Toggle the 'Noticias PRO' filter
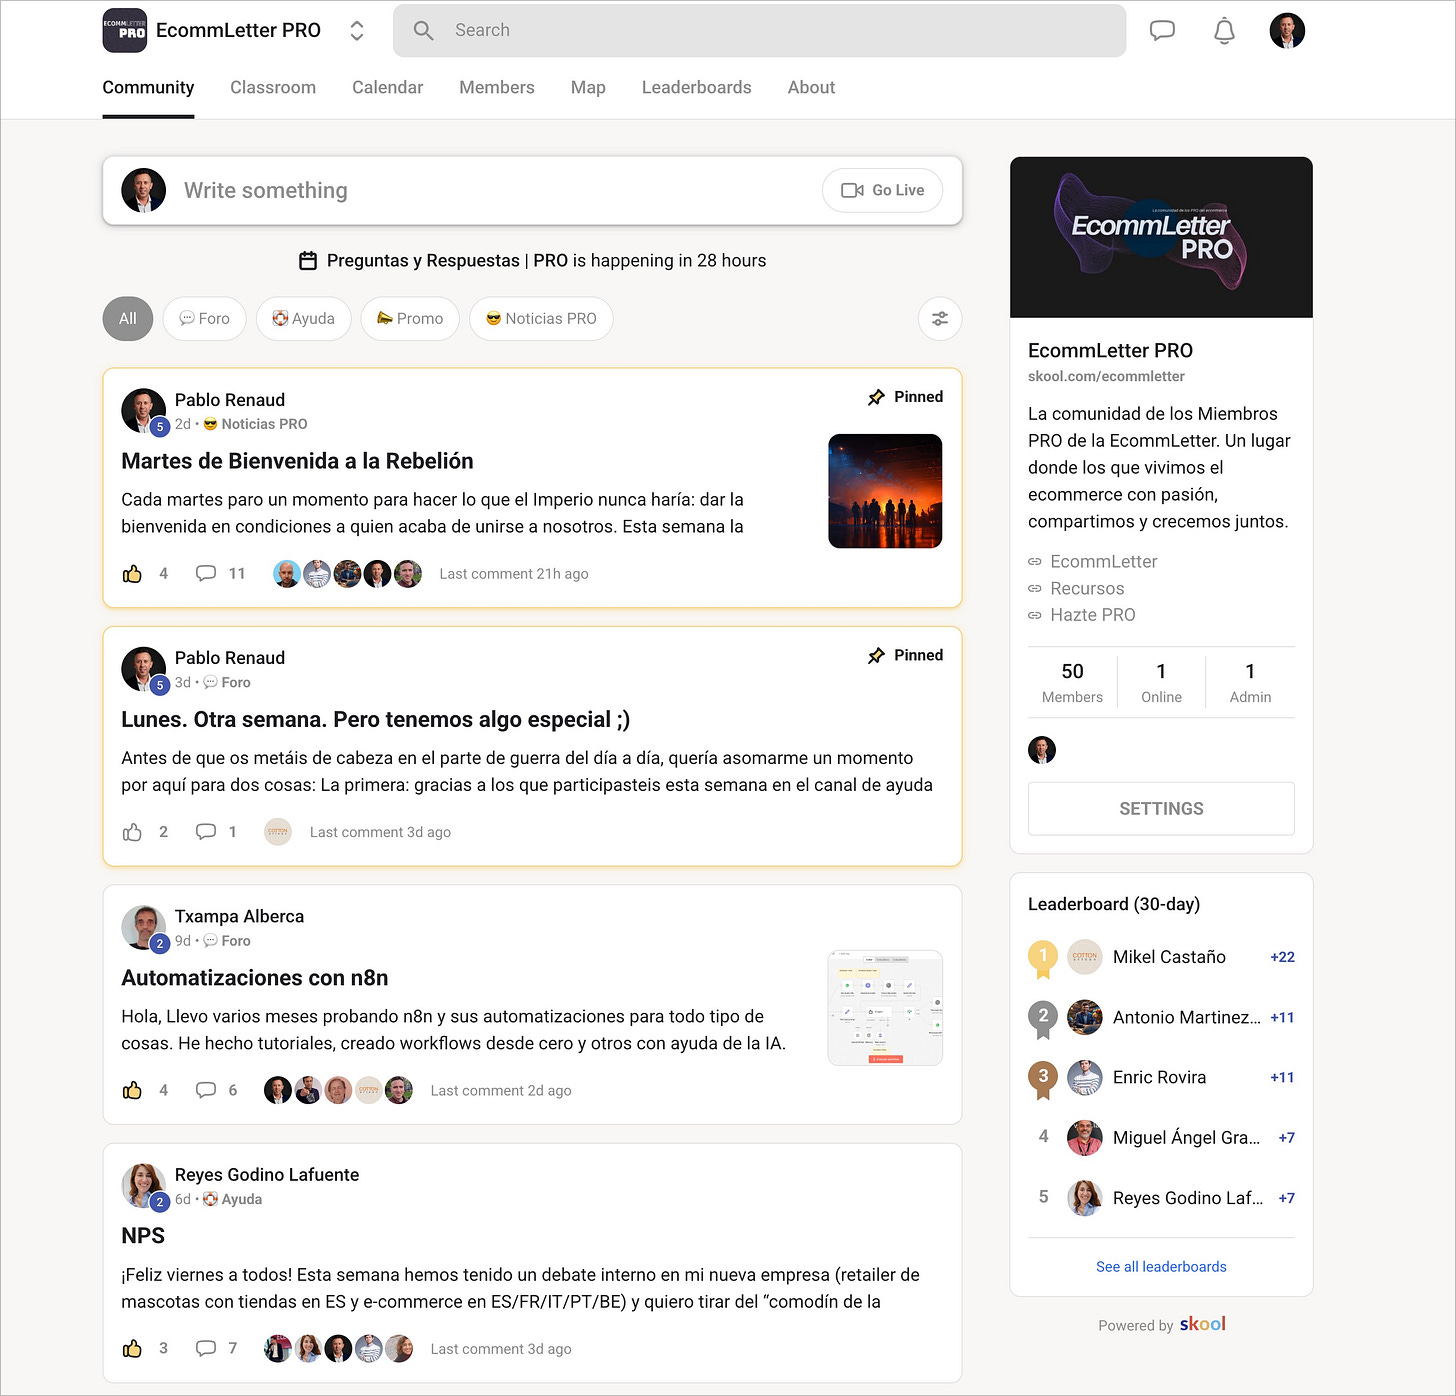Screen dimensions: 1456x1396 (x=541, y=318)
